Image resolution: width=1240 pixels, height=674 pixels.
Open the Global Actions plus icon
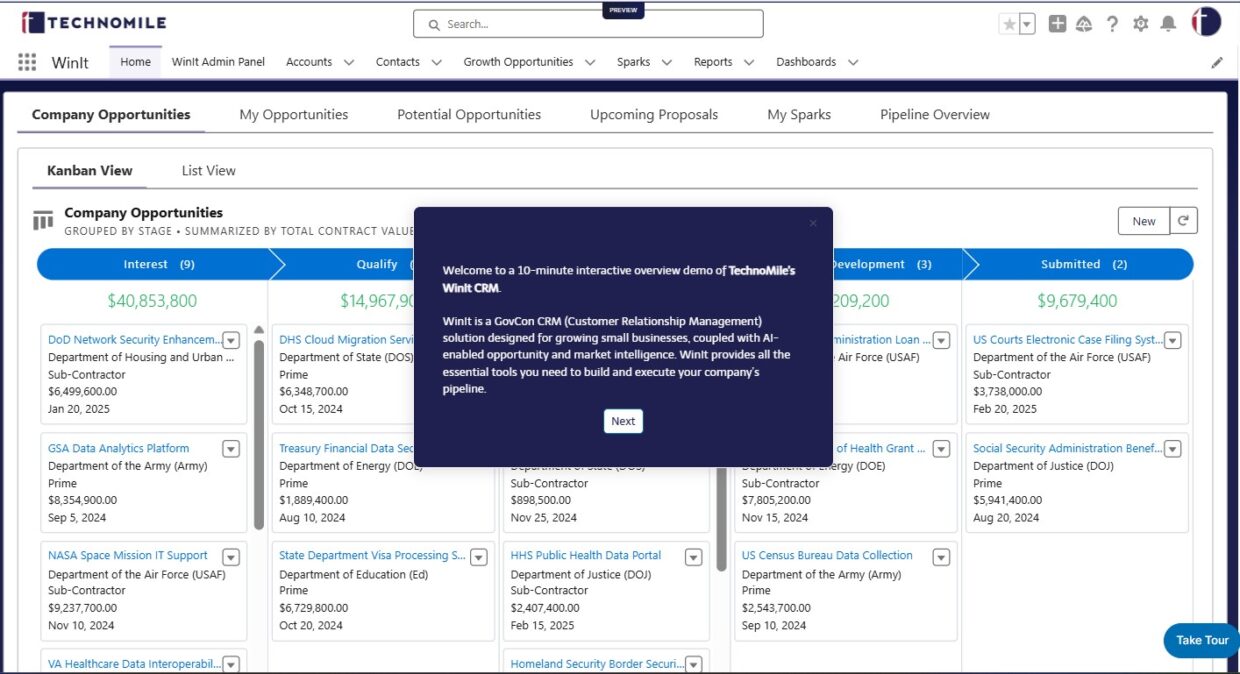[1057, 24]
